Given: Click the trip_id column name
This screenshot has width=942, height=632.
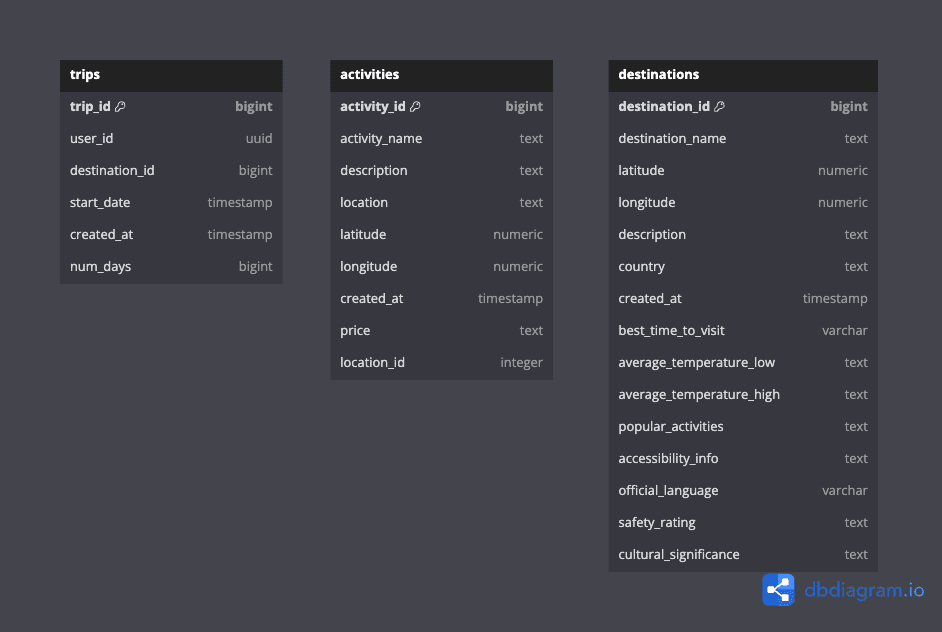Looking at the screenshot, I should tap(90, 106).
